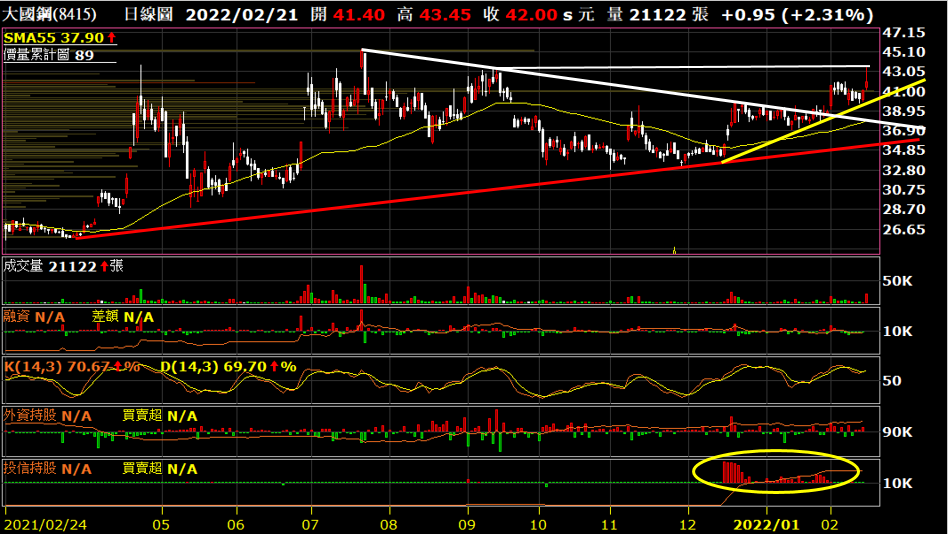This screenshot has width=948, height=534.
Task: Click the small yellow marker at chart bottom
Action: pyautogui.click(x=675, y=250)
